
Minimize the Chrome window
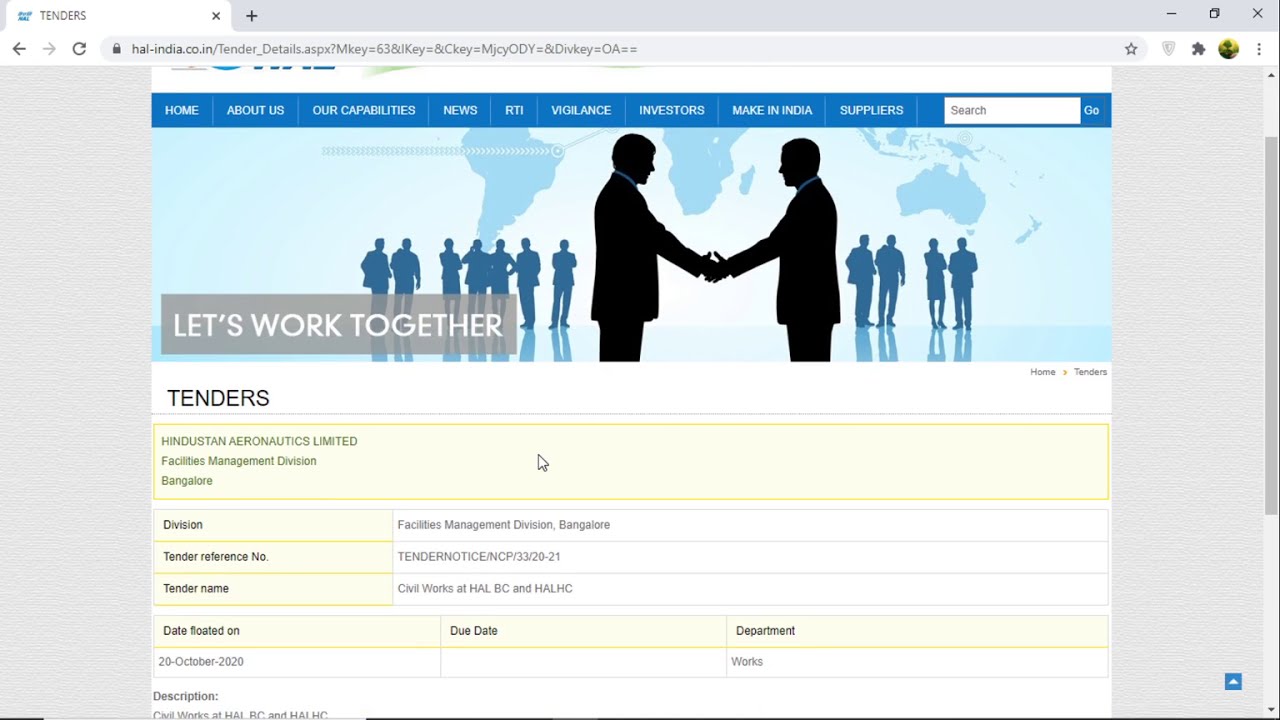coord(1171,14)
